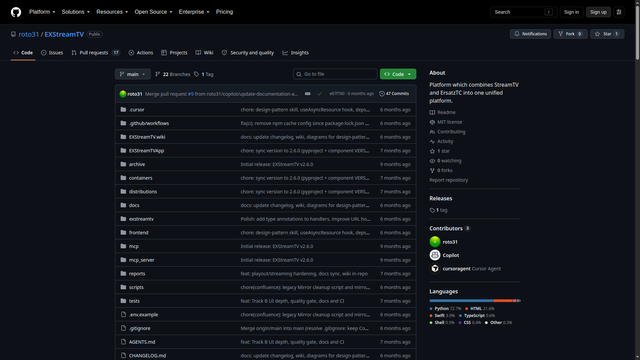Click the archive folder icon
This screenshot has height=360, width=640.
[123, 164]
